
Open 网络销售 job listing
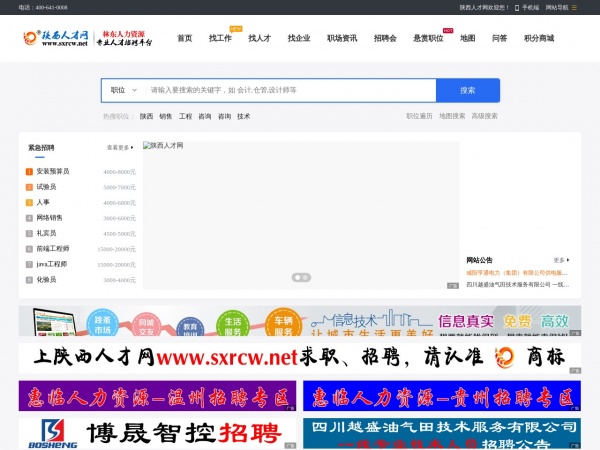click(49, 218)
